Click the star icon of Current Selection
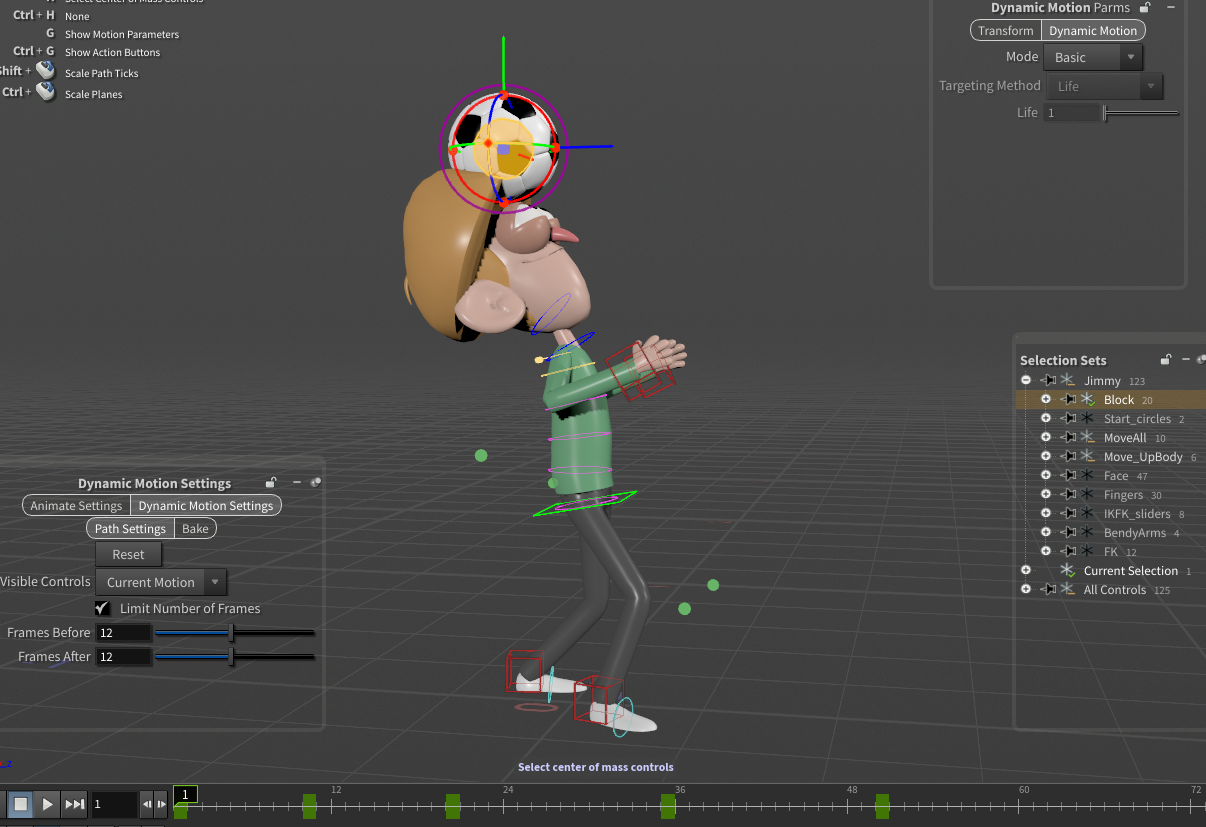Screen dimensions: 1206x827 click(x=1067, y=571)
